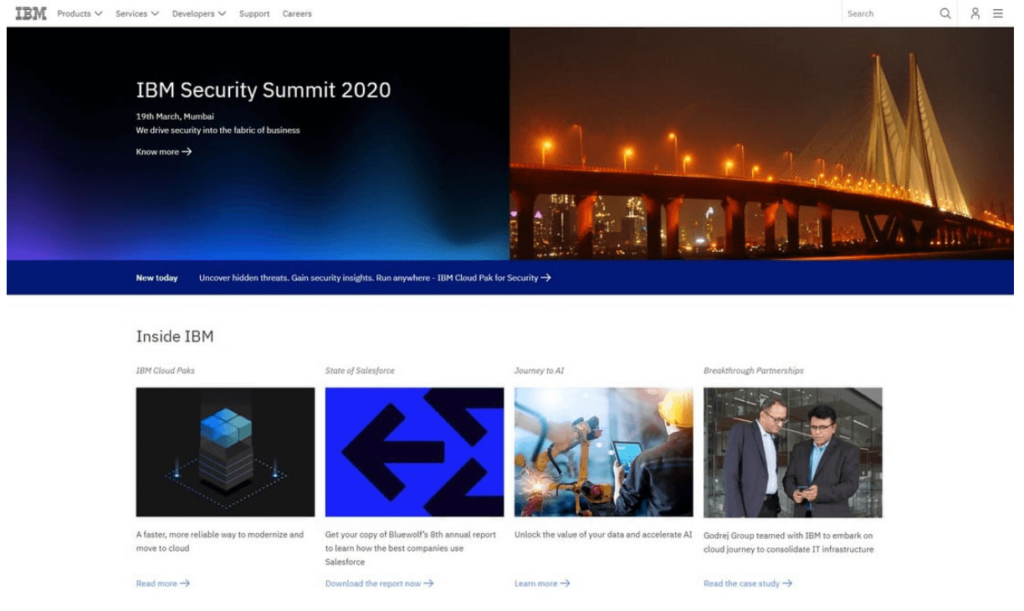Open the IBM Cloud Paks cube thumbnail
1024x611 pixels.
(x=225, y=452)
